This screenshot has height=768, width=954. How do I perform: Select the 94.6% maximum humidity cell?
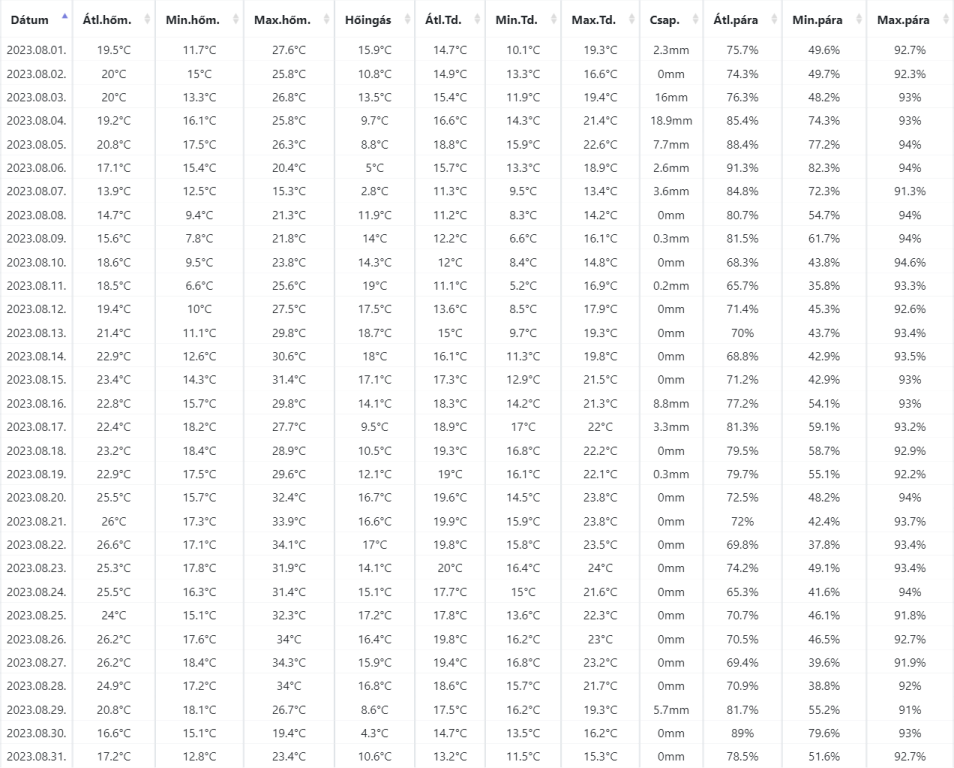click(909, 262)
